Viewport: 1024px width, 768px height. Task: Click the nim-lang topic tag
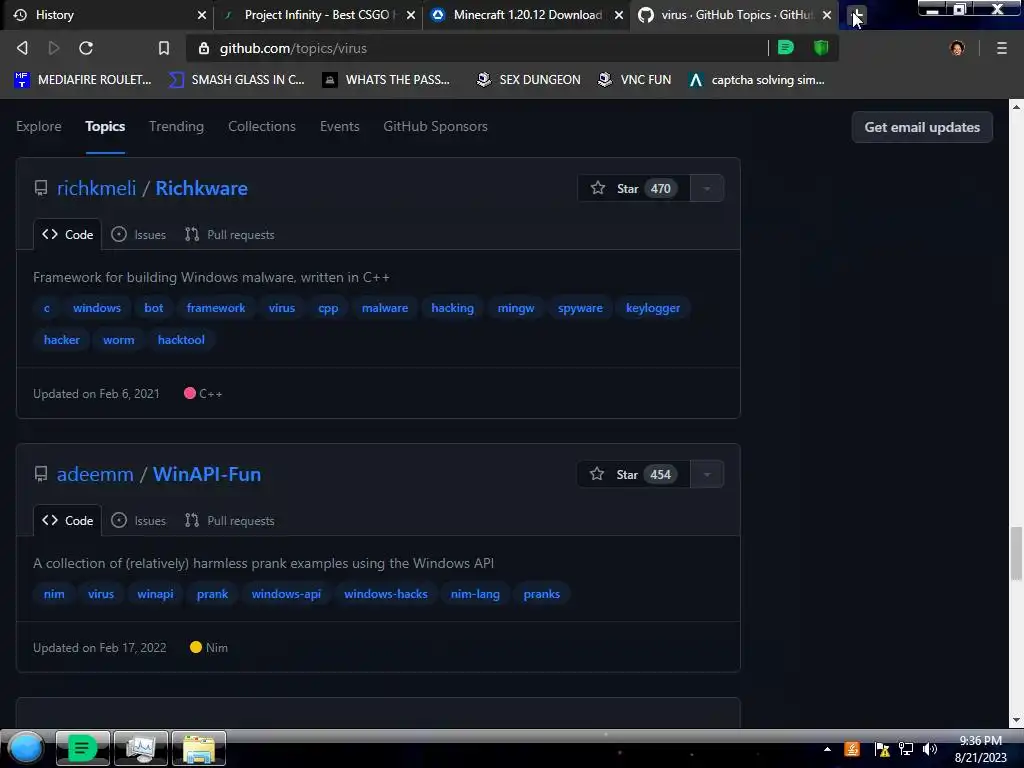475,594
